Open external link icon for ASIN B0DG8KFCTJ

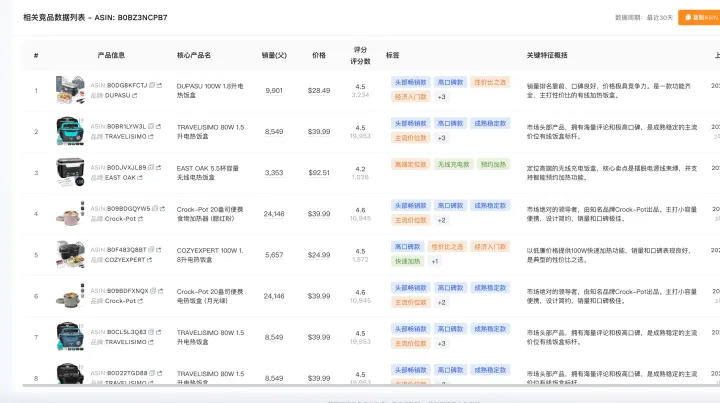[159, 85]
